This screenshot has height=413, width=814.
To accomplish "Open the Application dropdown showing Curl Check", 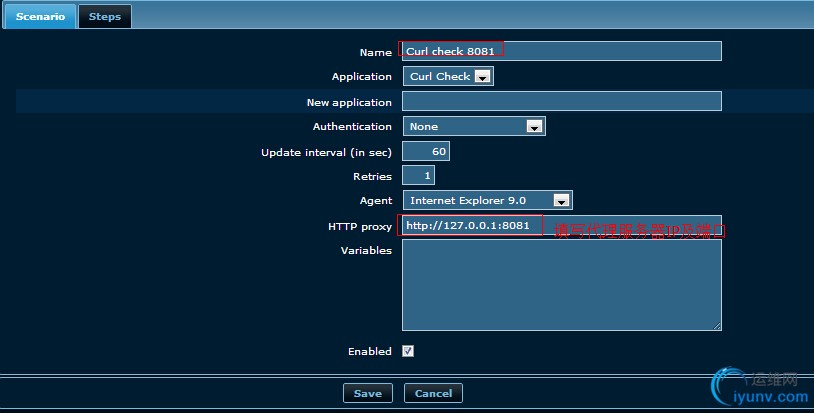I will (448, 76).
